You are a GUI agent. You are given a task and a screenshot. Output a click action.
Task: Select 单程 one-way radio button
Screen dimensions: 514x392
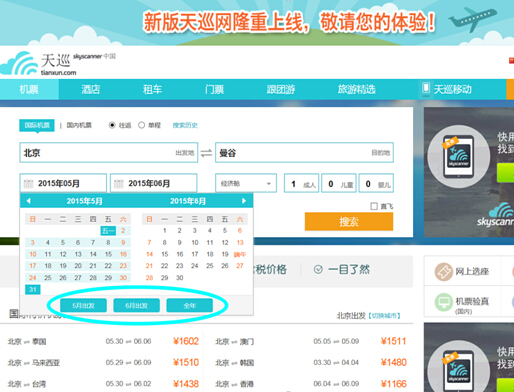(x=141, y=125)
